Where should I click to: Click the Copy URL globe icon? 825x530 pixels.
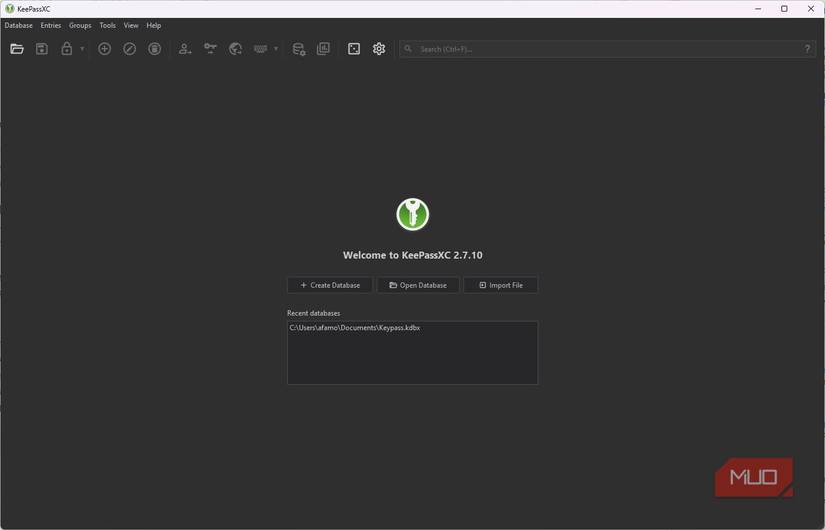tap(235, 49)
